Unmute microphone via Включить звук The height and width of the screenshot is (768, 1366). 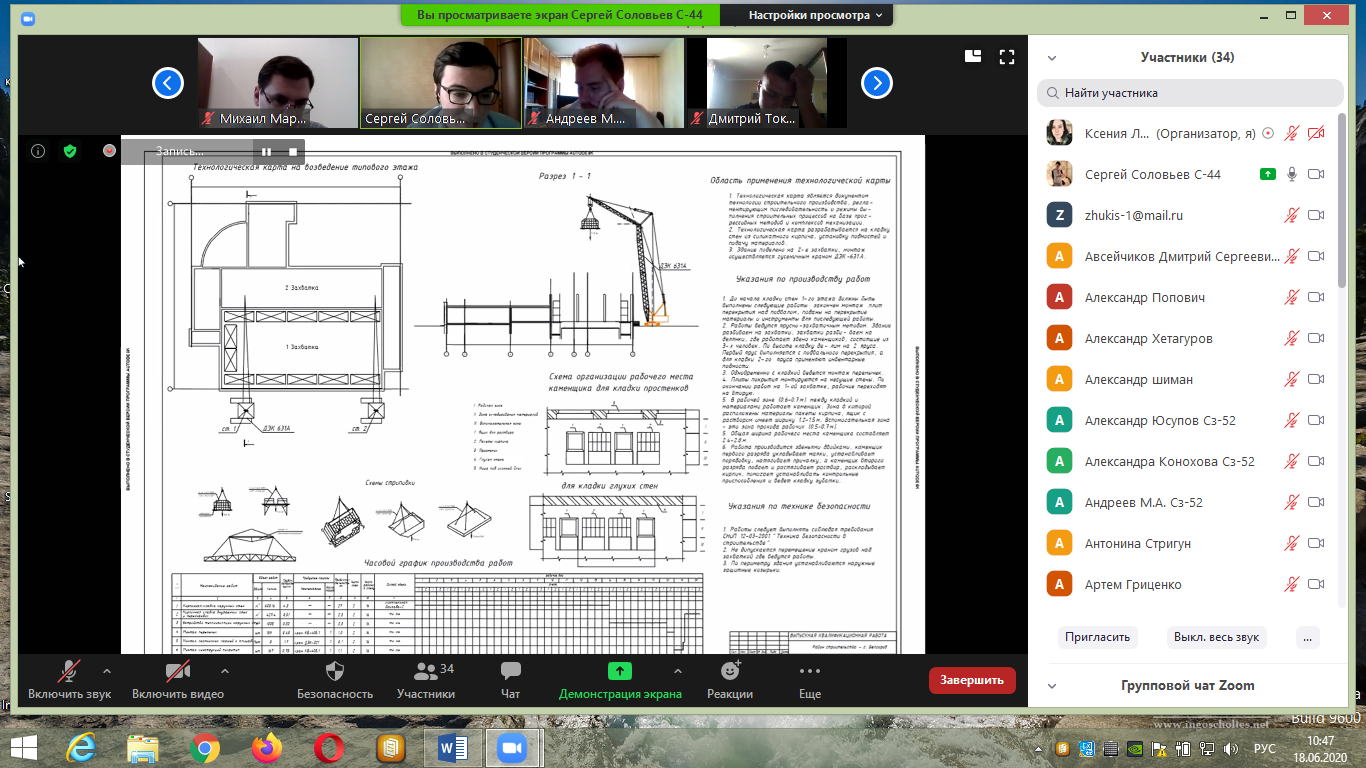pyautogui.click(x=69, y=680)
